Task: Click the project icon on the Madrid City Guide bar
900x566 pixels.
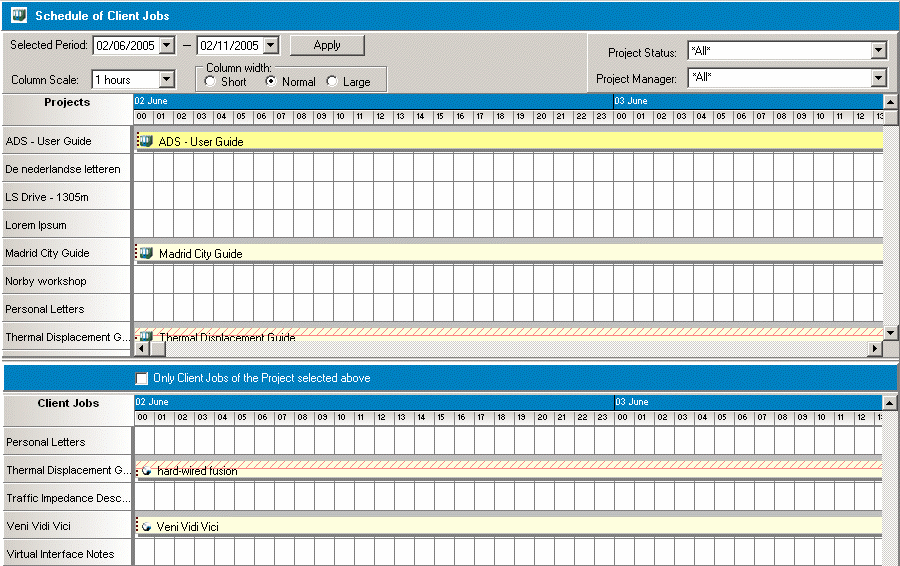Action: 146,253
